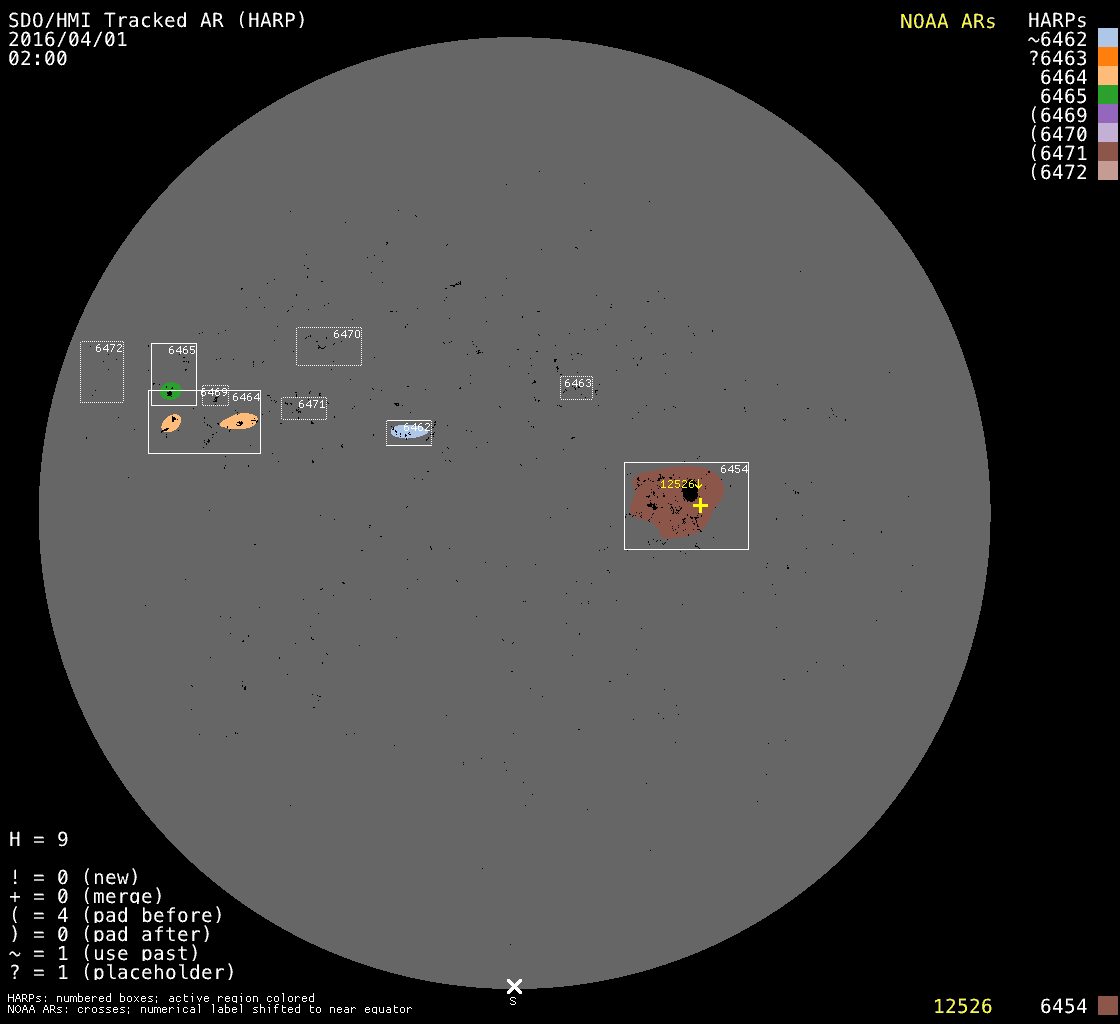Click the light blue 6462 legend swatch

tap(1107, 39)
